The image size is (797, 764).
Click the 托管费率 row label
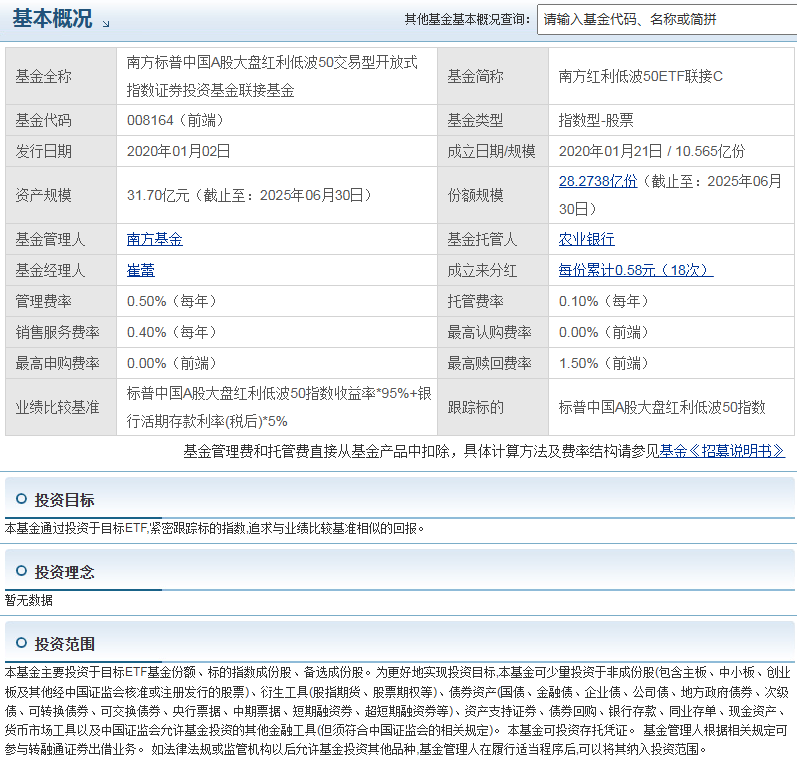(475, 301)
